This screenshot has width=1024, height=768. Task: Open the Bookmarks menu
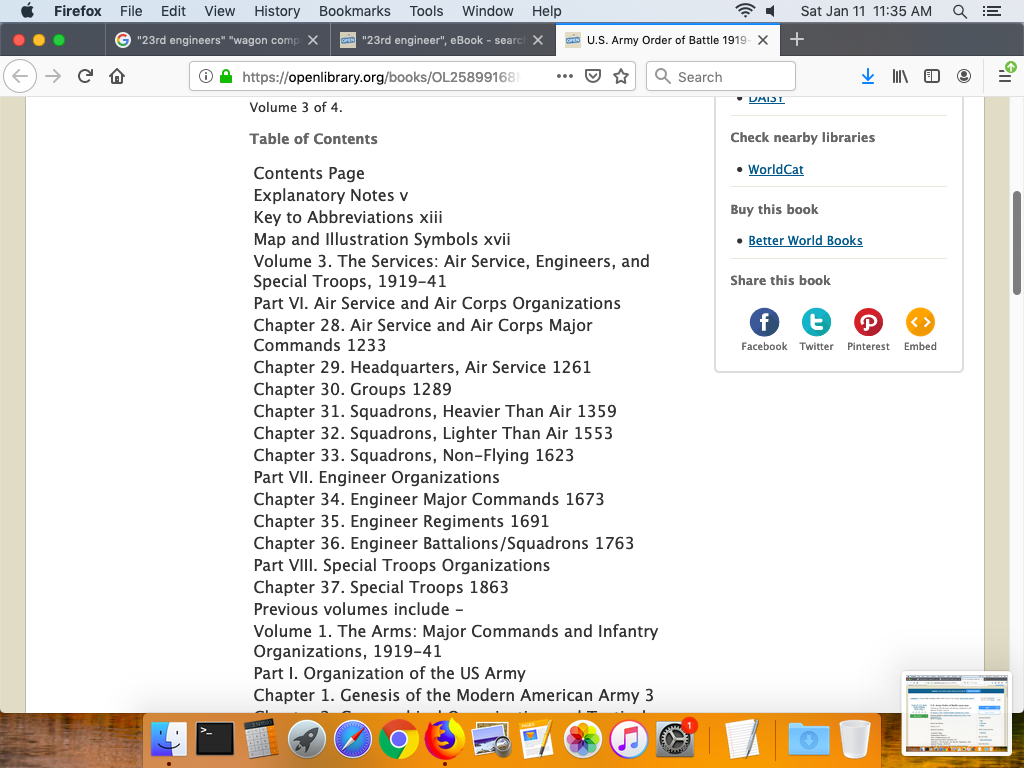(x=353, y=11)
